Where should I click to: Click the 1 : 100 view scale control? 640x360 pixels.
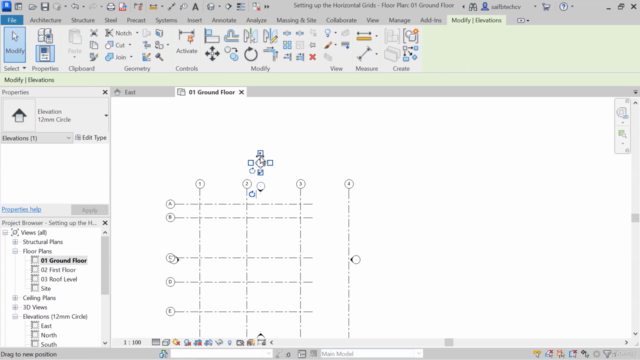tap(132, 342)
